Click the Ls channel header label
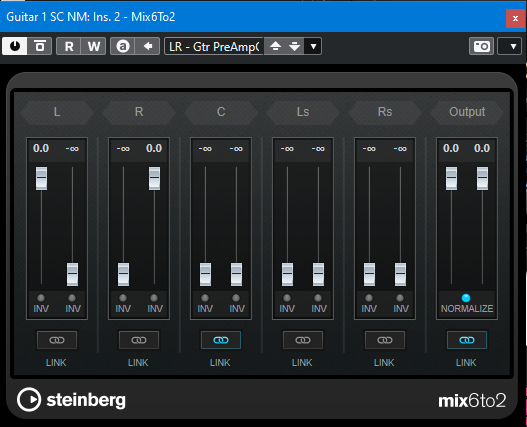 (303, 112)
